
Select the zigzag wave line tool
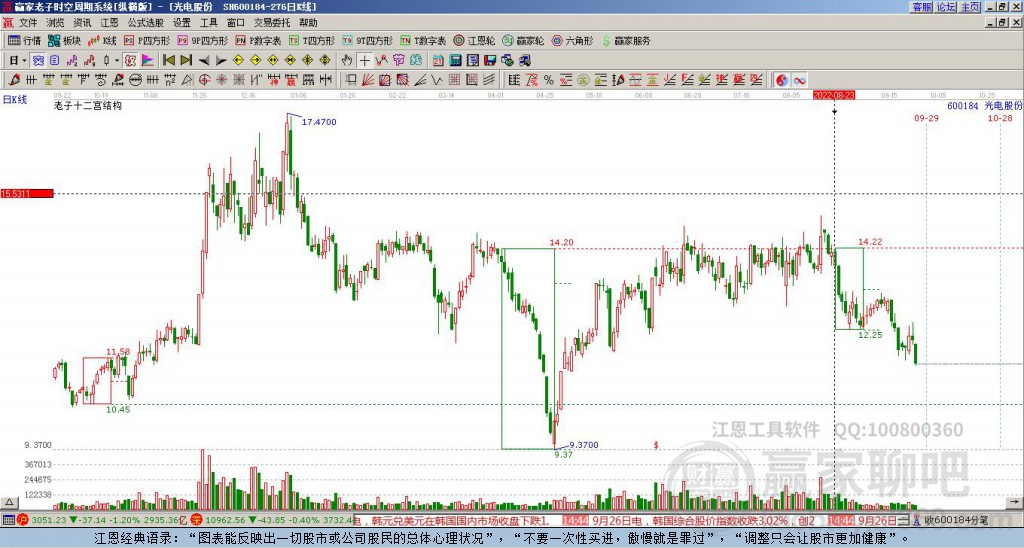(x=437, y=80)
